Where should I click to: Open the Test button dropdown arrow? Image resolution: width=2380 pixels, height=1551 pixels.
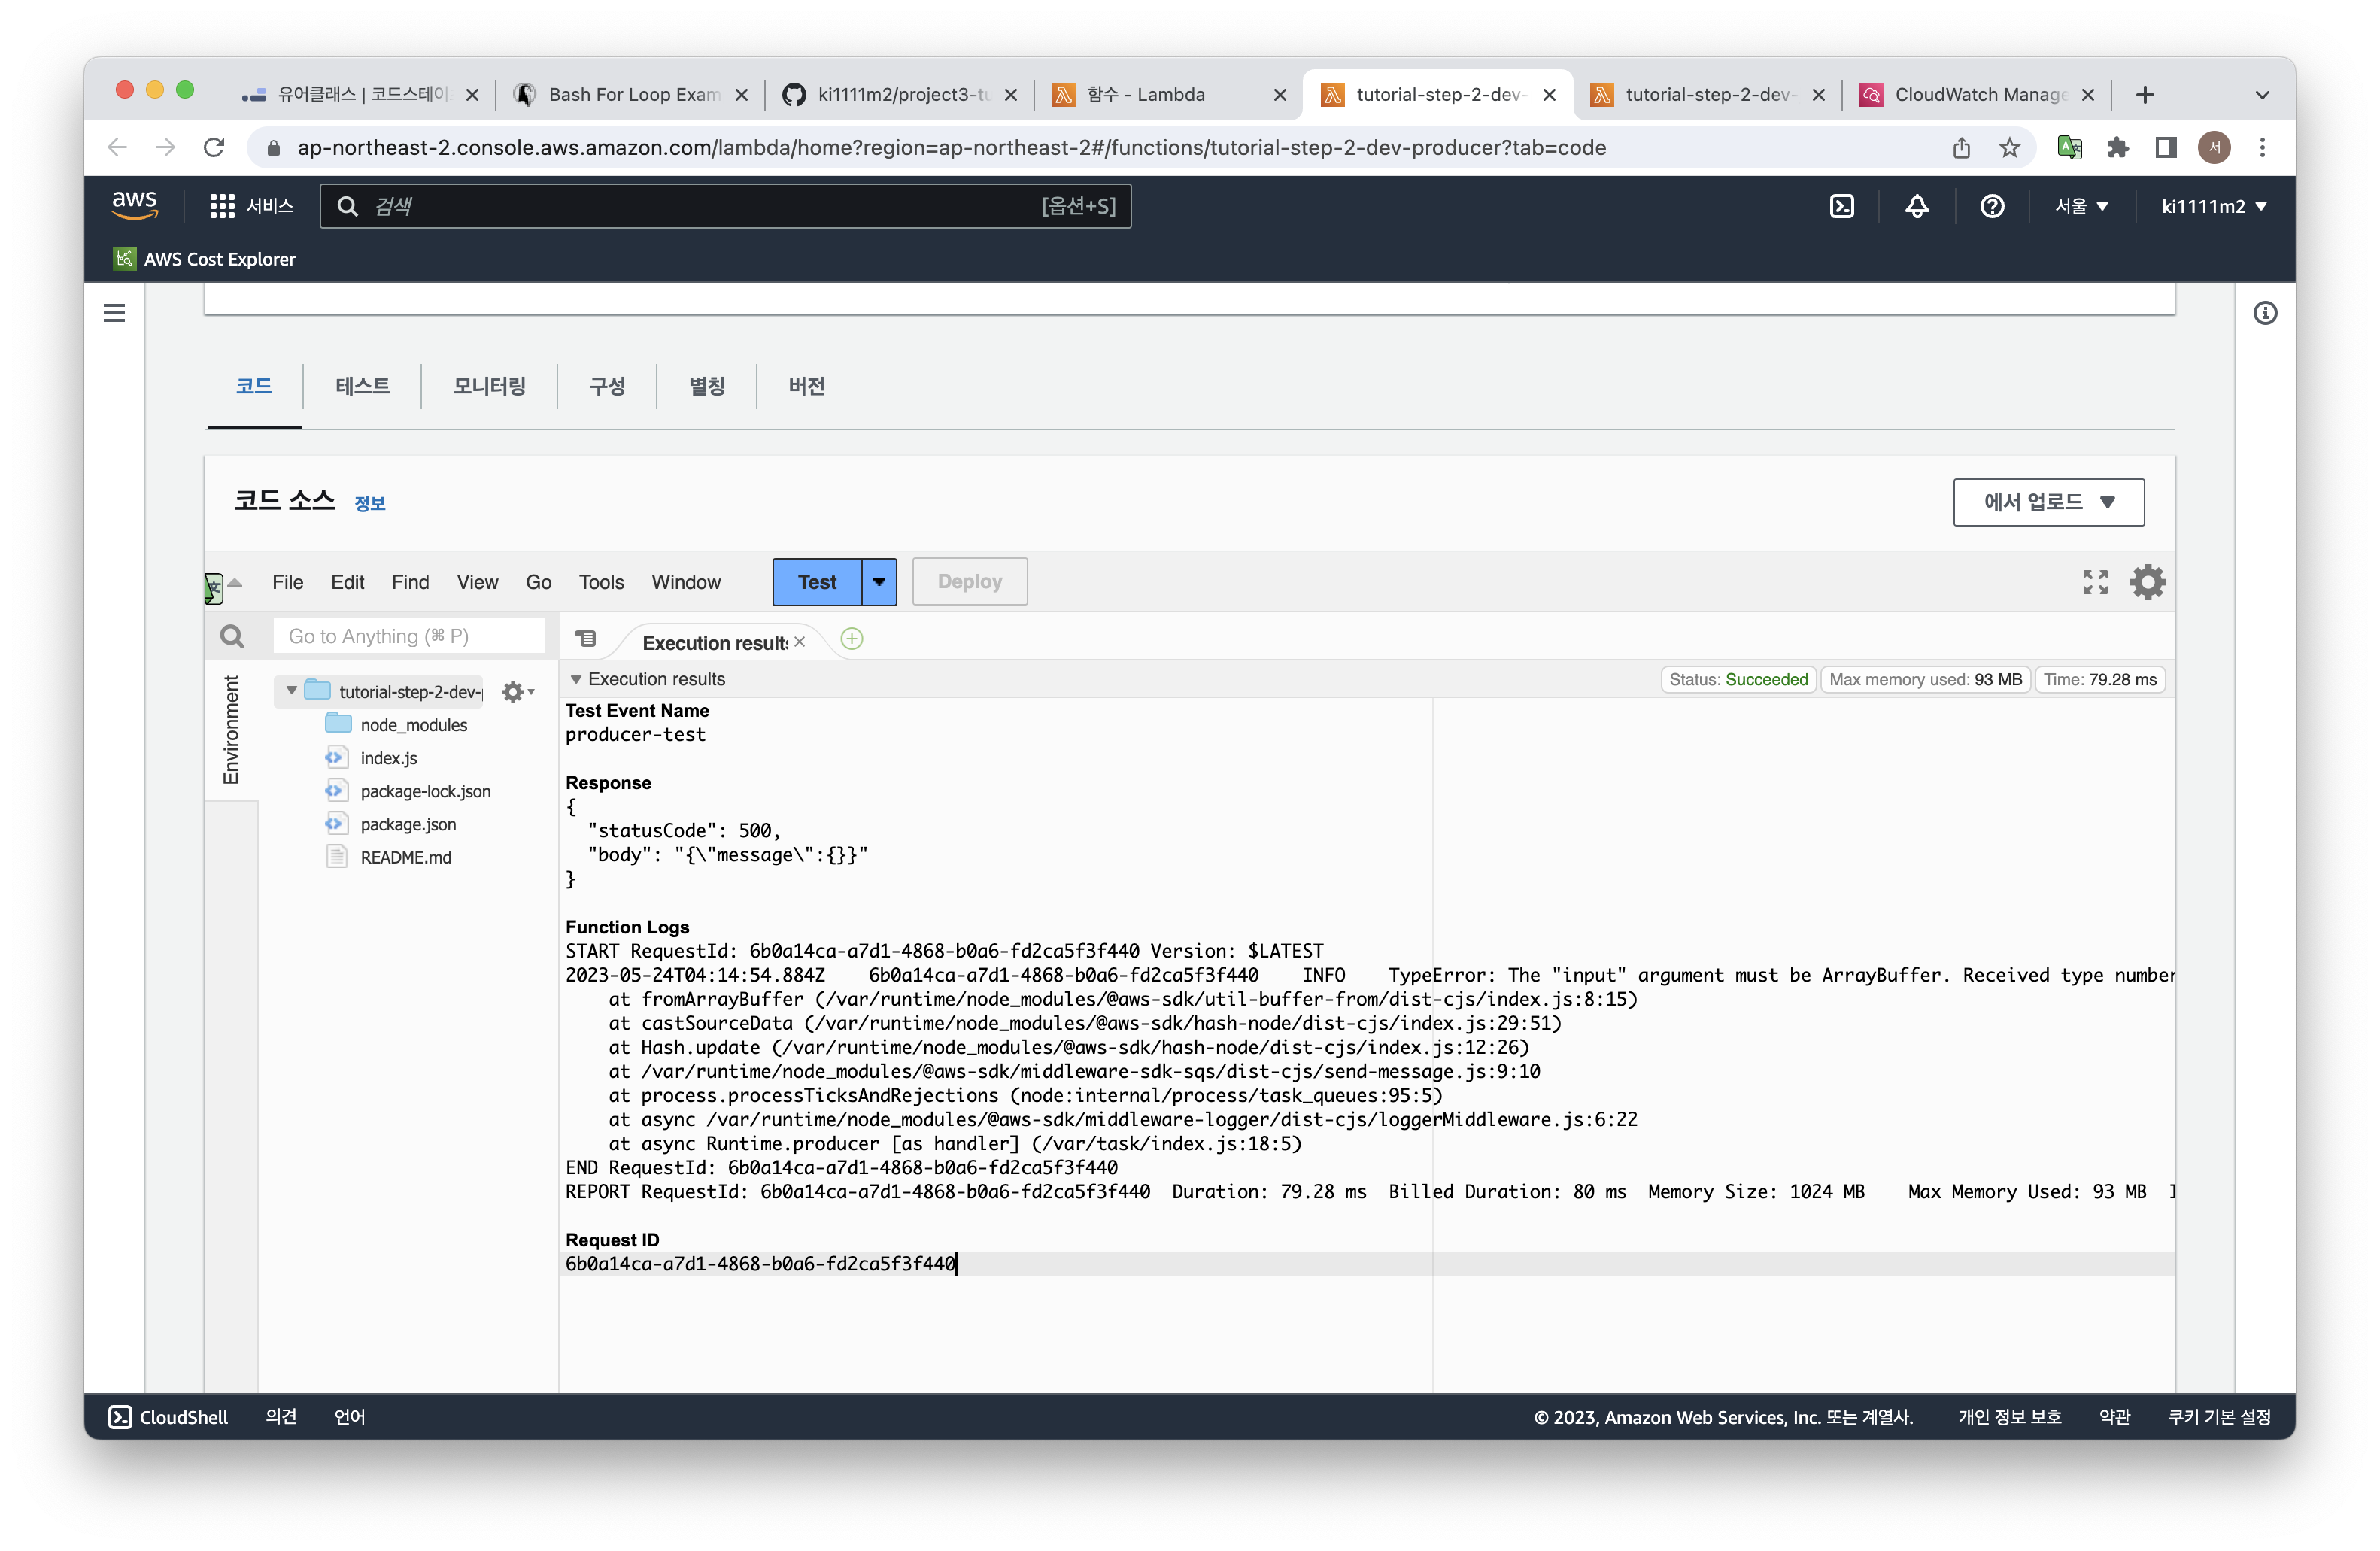(x=879, y=582)
